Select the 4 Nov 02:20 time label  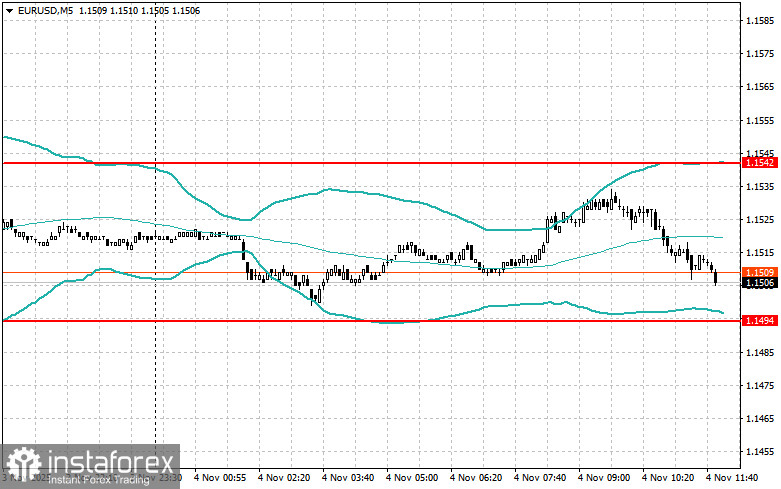coord(284,478)
